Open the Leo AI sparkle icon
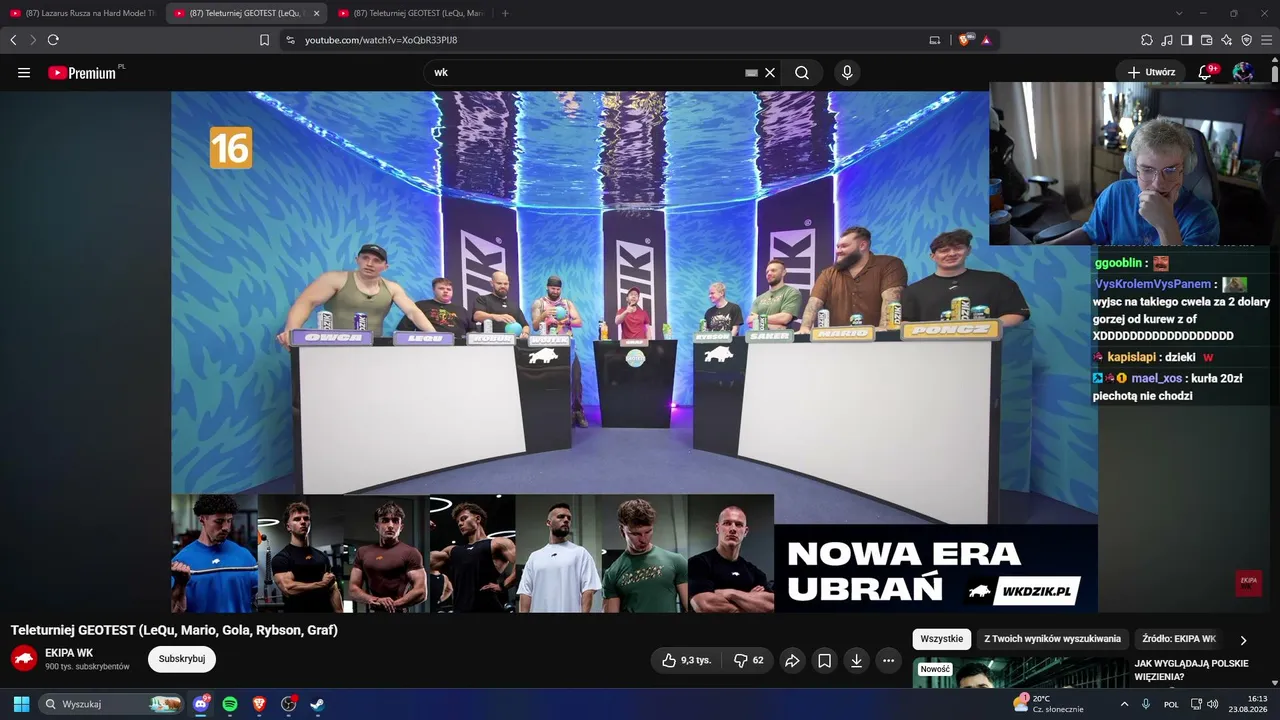The image size is (1280, 720). pyautogui.click(x=1226, y=40)
